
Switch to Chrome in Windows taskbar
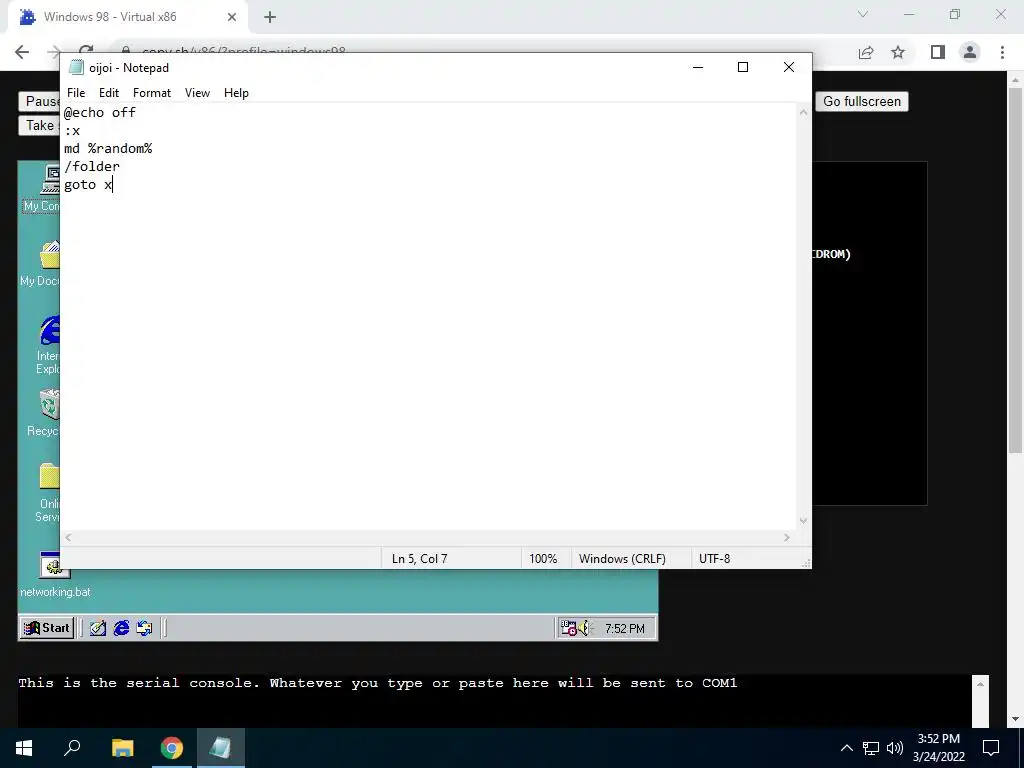click(x=172, y=748)
